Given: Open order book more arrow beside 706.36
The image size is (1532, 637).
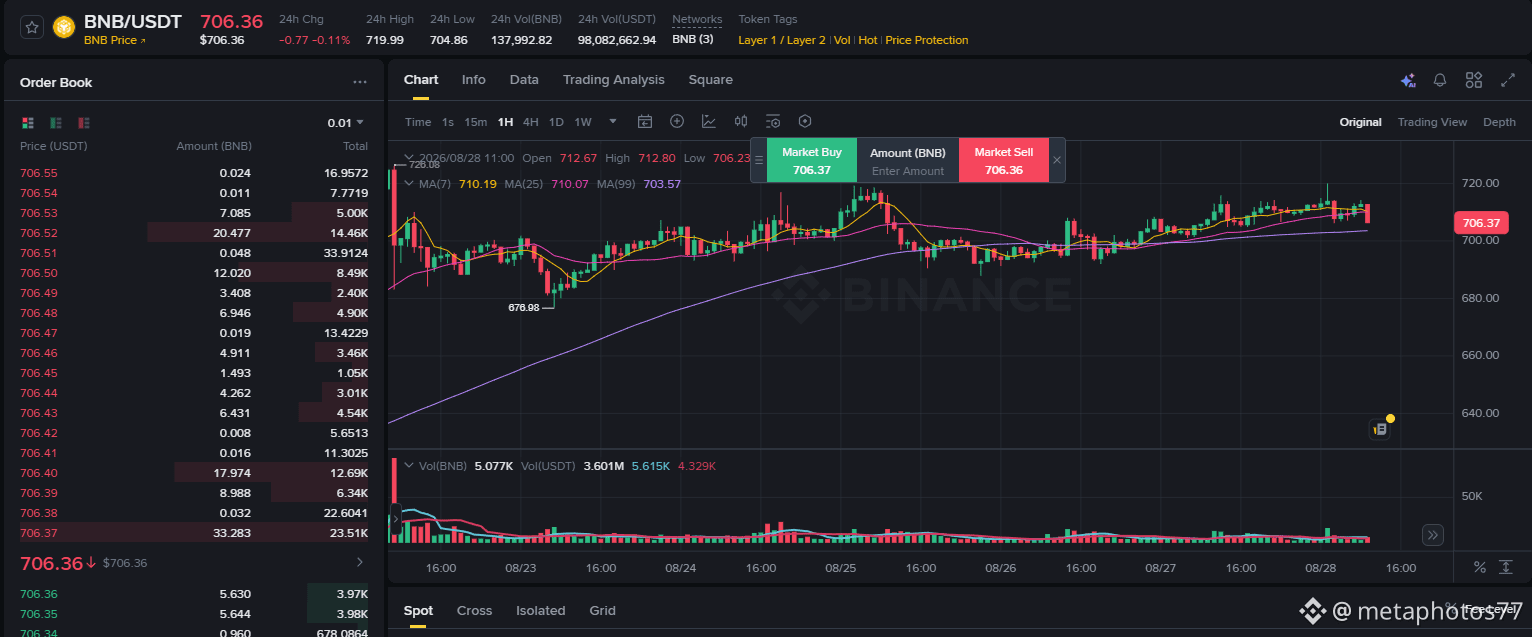Looking at the screenshot, I should click(360, 563).
